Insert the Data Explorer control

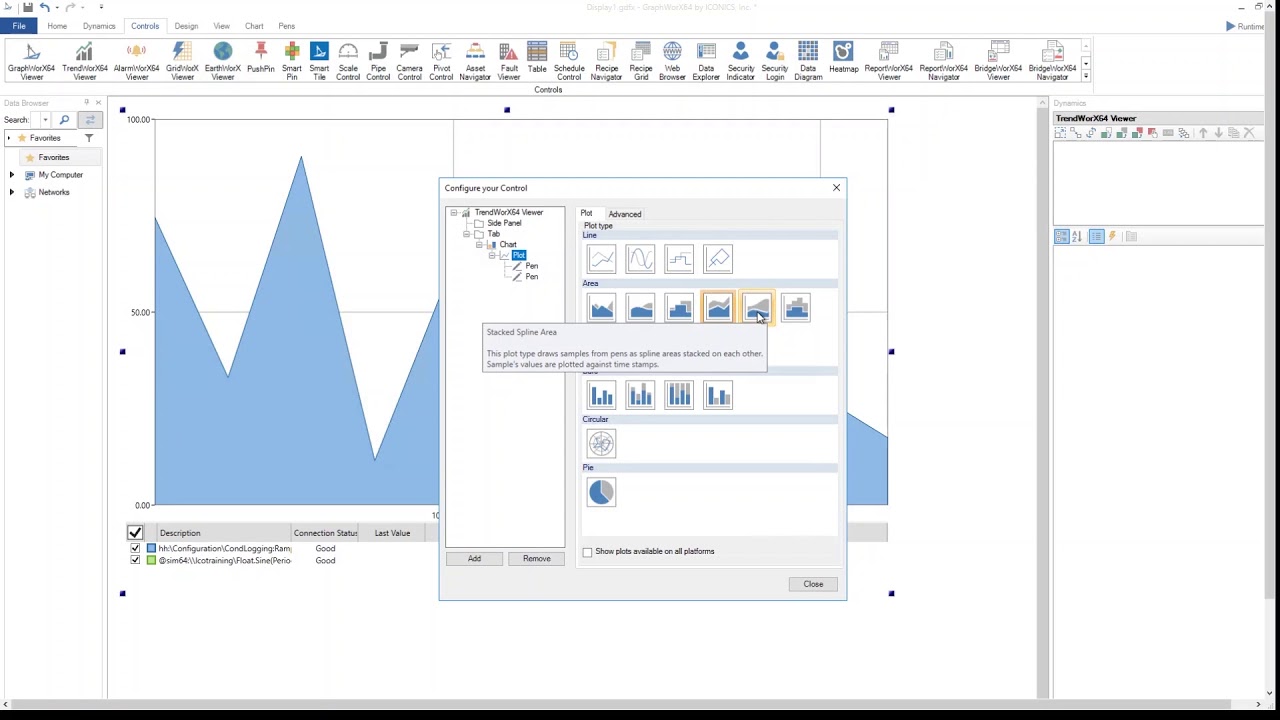pyautogui.click(x=706, y=61)
